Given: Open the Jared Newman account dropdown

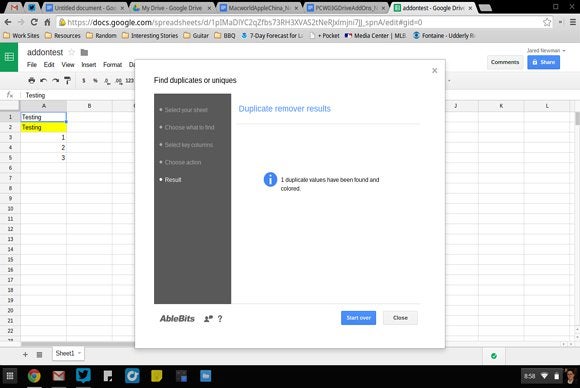Looking at the screenshot, I should 546,50.
